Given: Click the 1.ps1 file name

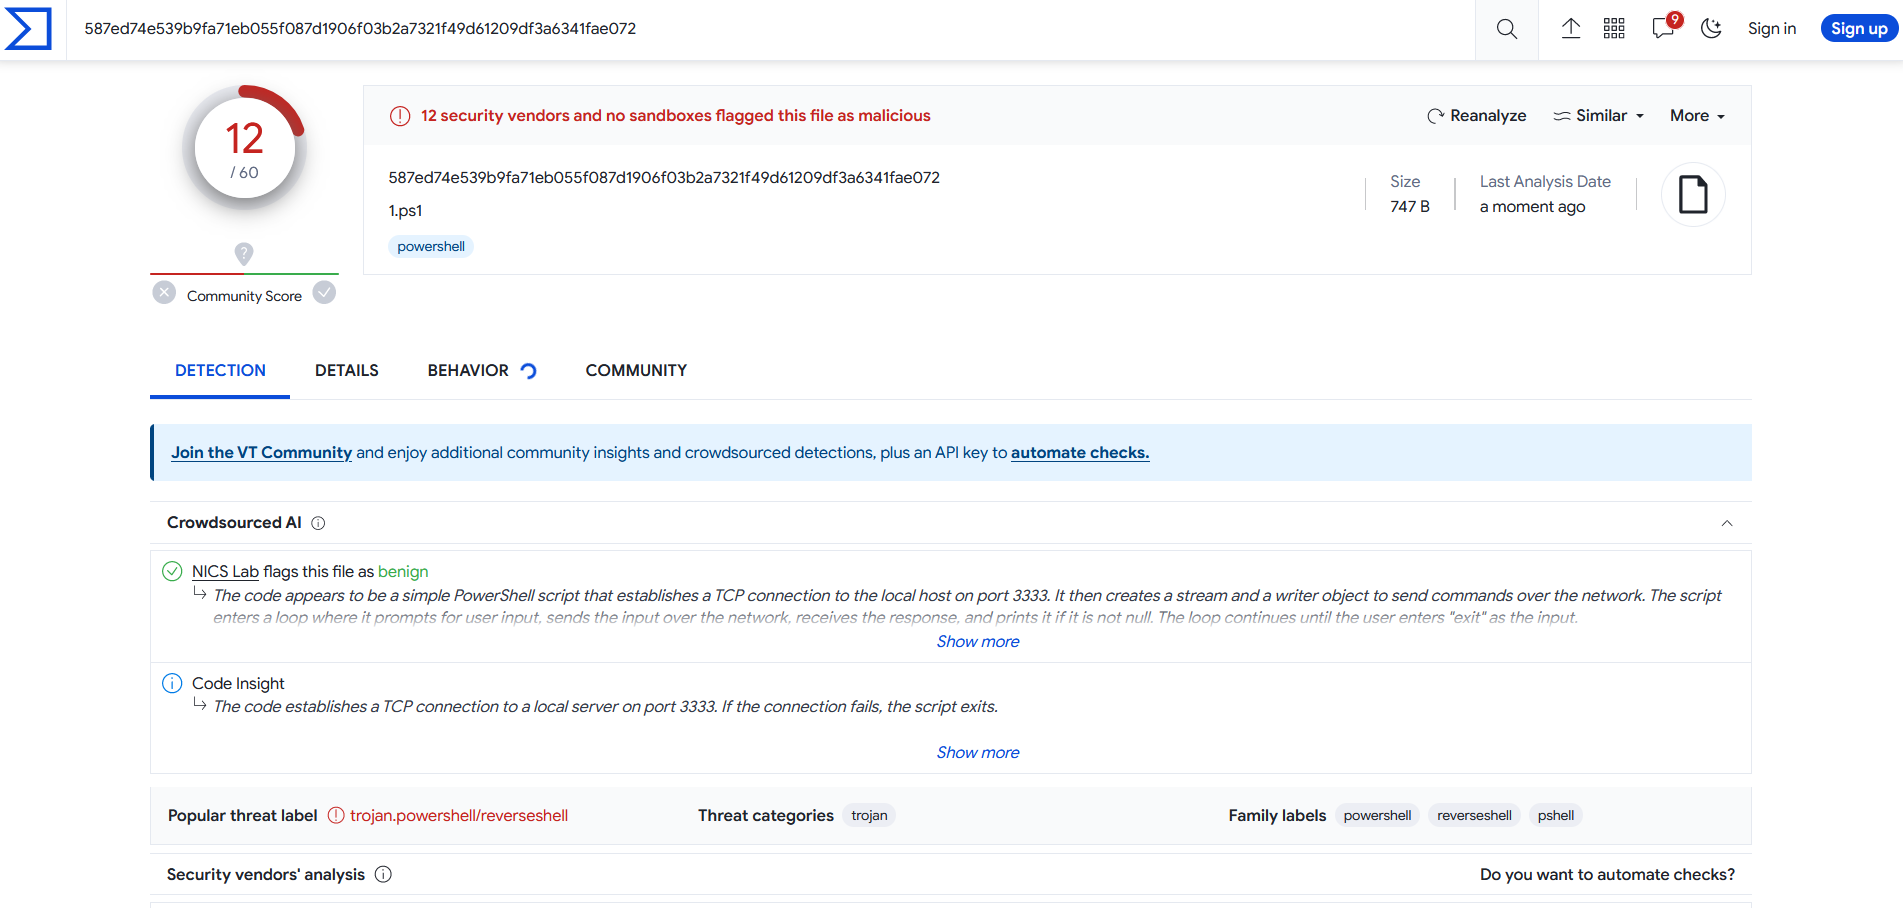Looking at the screenshot, I should tap(405, 211).
